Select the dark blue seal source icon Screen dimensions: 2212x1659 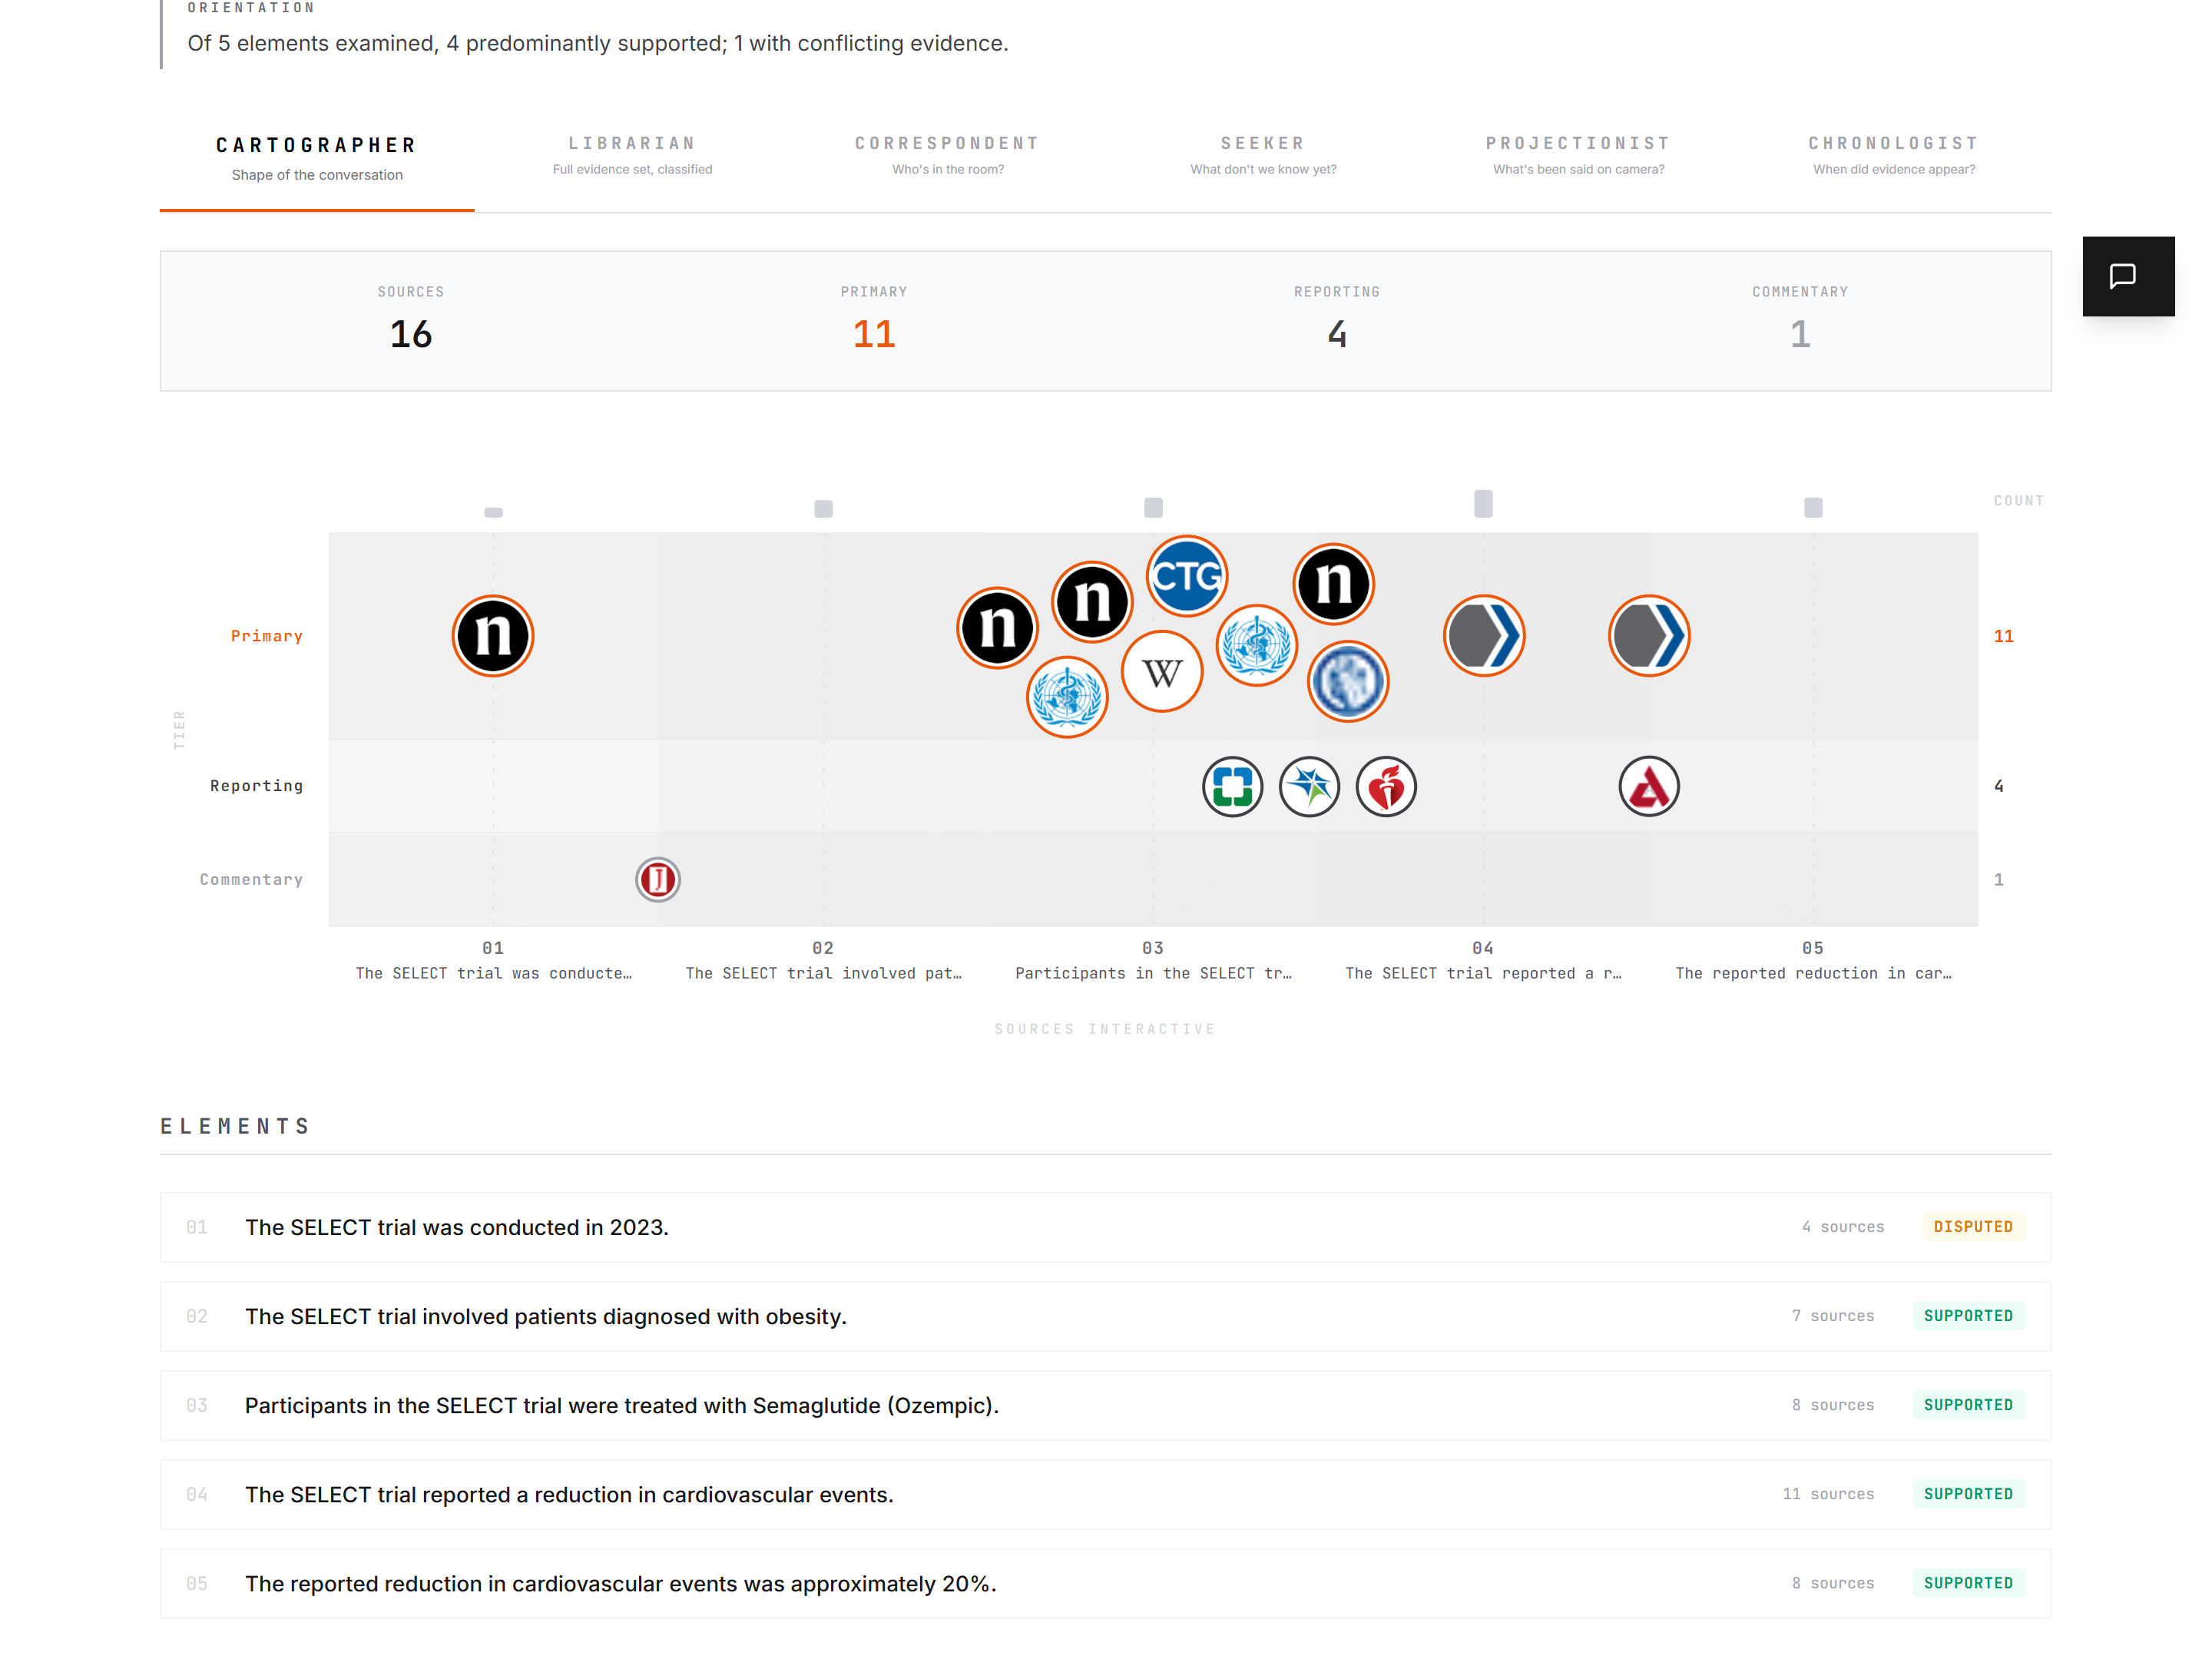1348,681
